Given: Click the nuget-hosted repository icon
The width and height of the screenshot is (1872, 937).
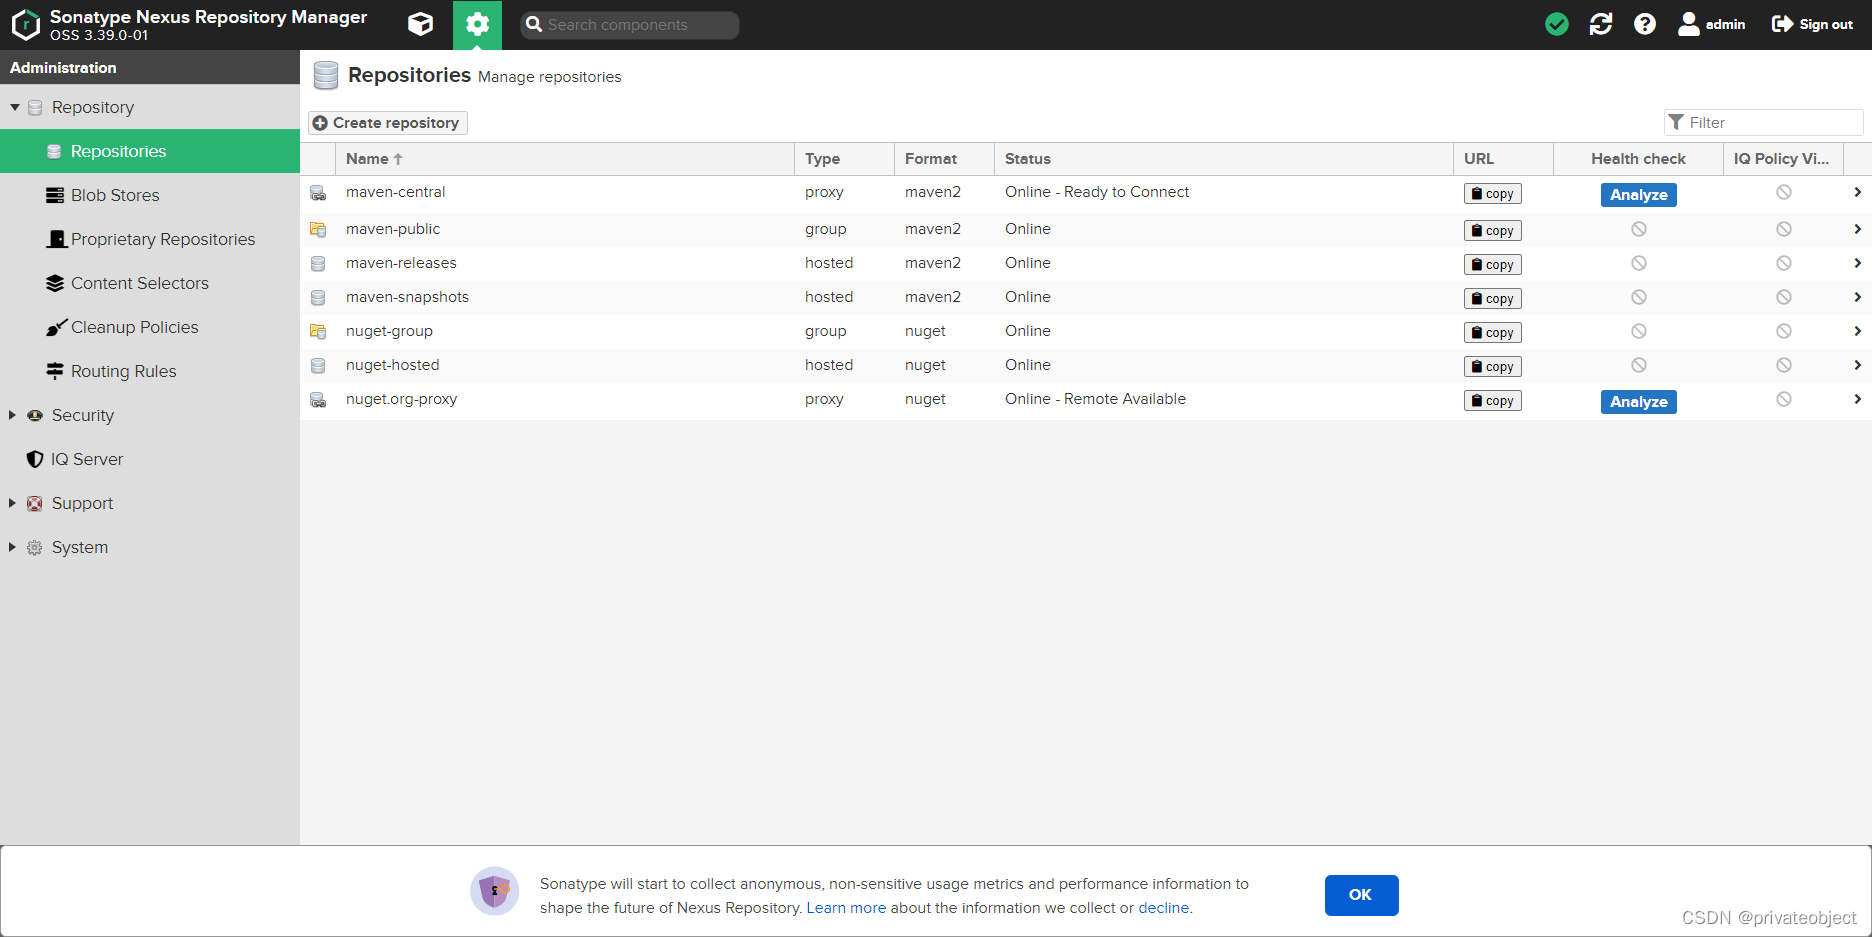Looking at the screenshot, I should (x=318, y=366).
